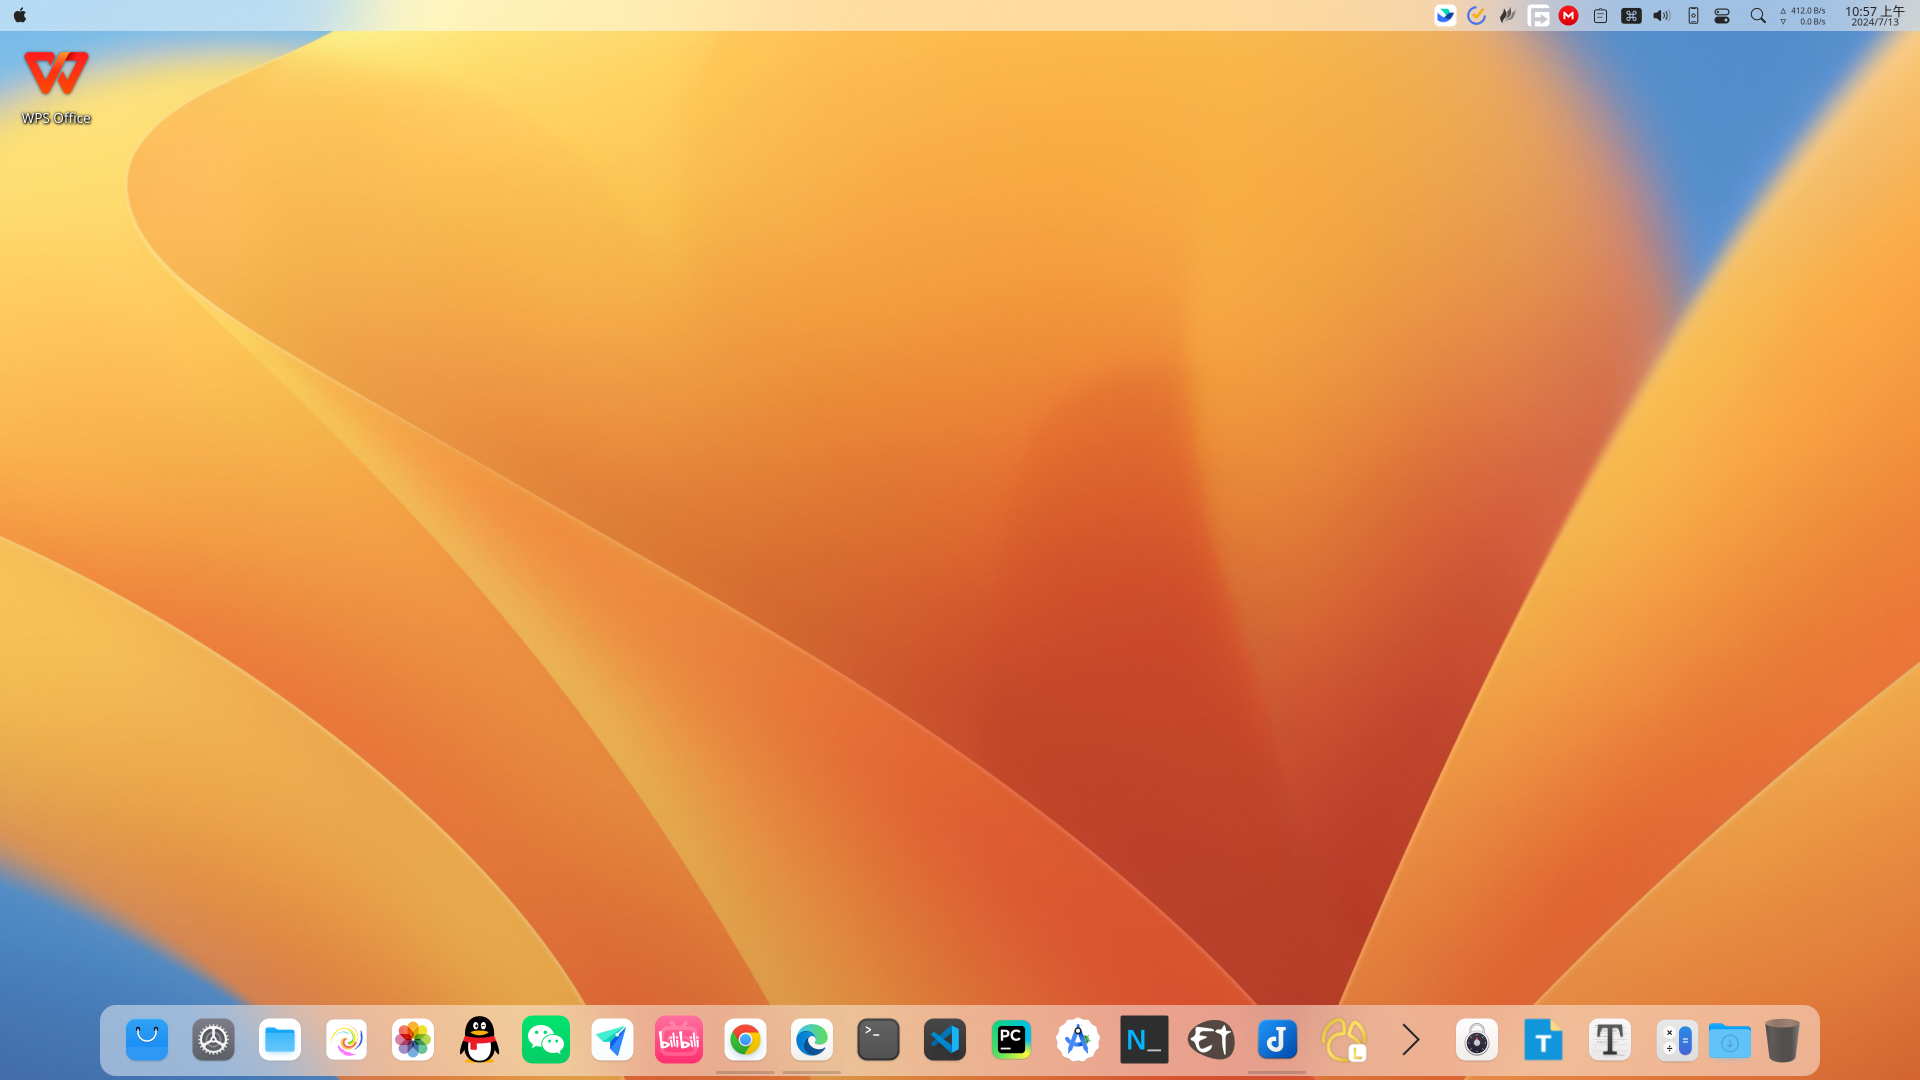This screenshot has height=1080, width=1920.
Task: Open Microsoft Edge from dock
Action: (811, 1040)
